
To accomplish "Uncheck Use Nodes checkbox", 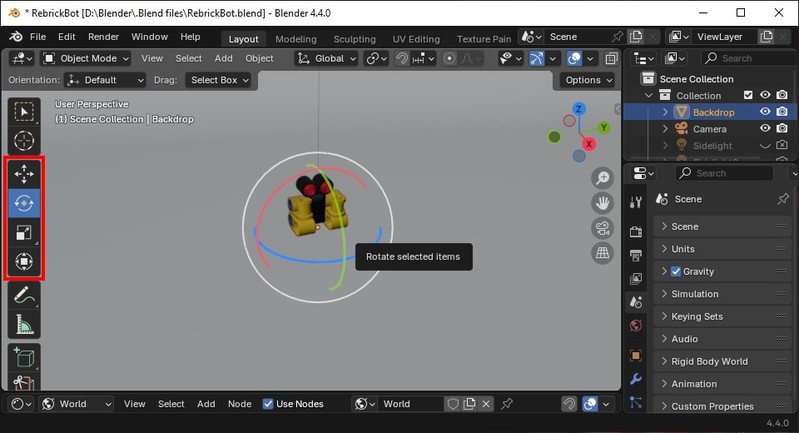I will [268, 404].
